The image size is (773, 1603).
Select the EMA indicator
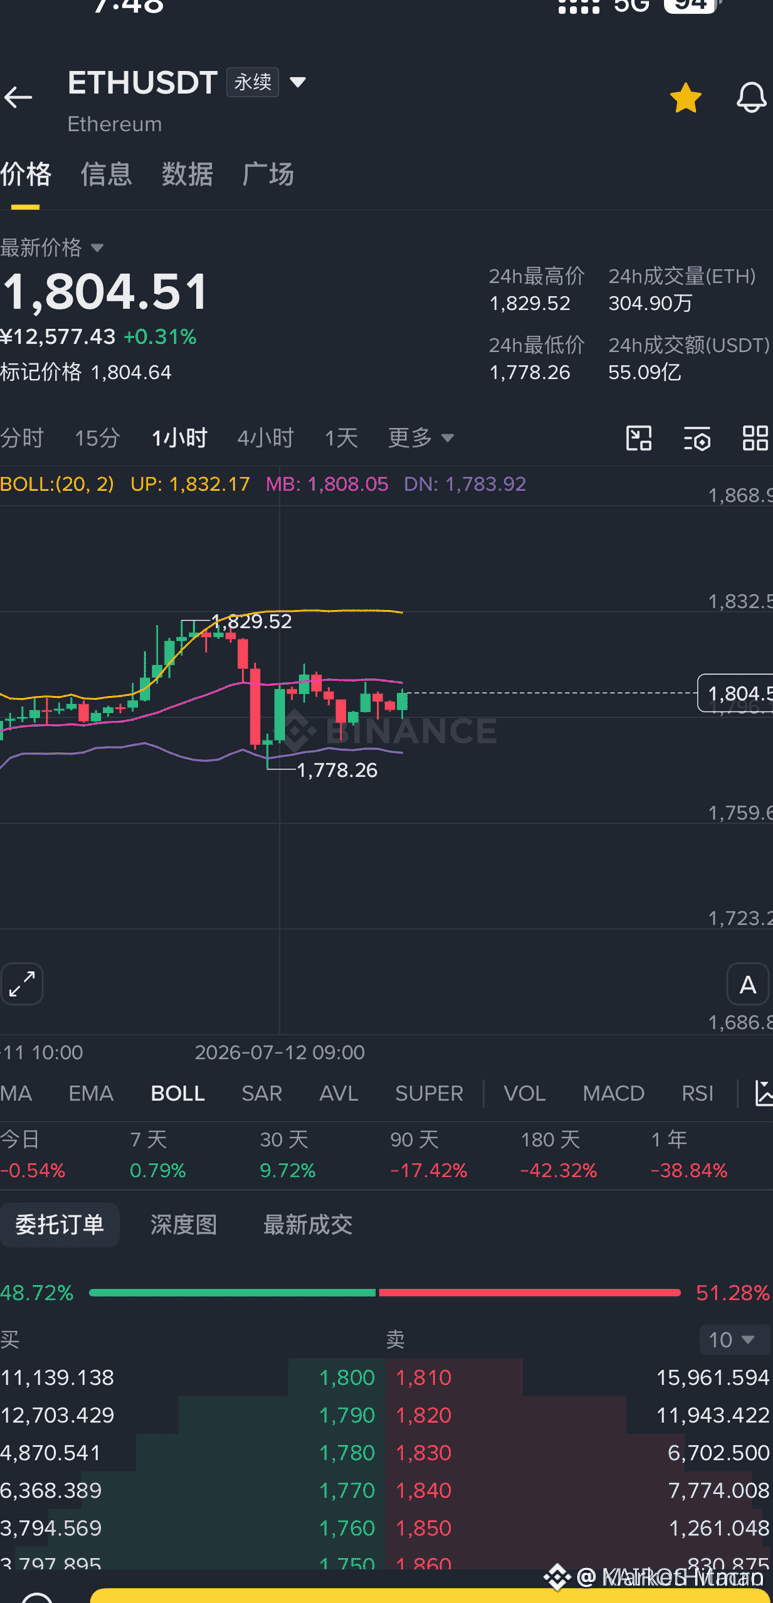[91, 1094]
